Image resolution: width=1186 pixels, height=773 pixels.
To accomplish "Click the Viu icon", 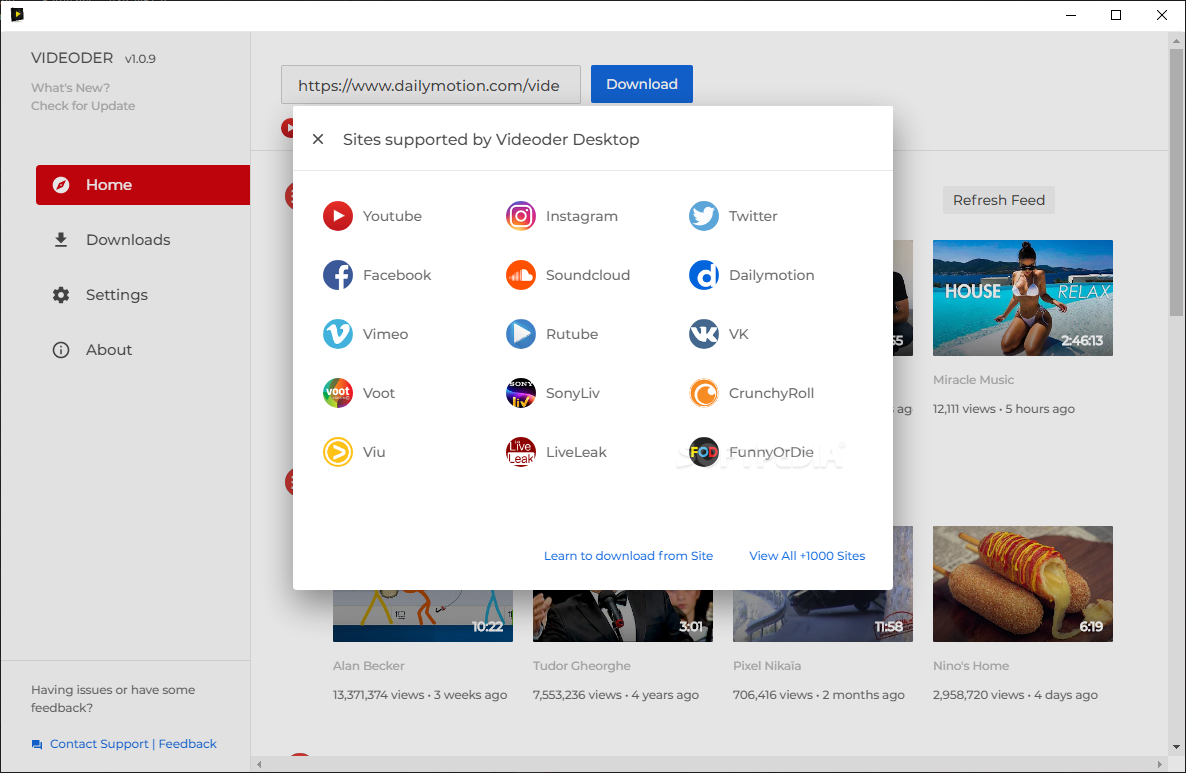I will 337,452.
